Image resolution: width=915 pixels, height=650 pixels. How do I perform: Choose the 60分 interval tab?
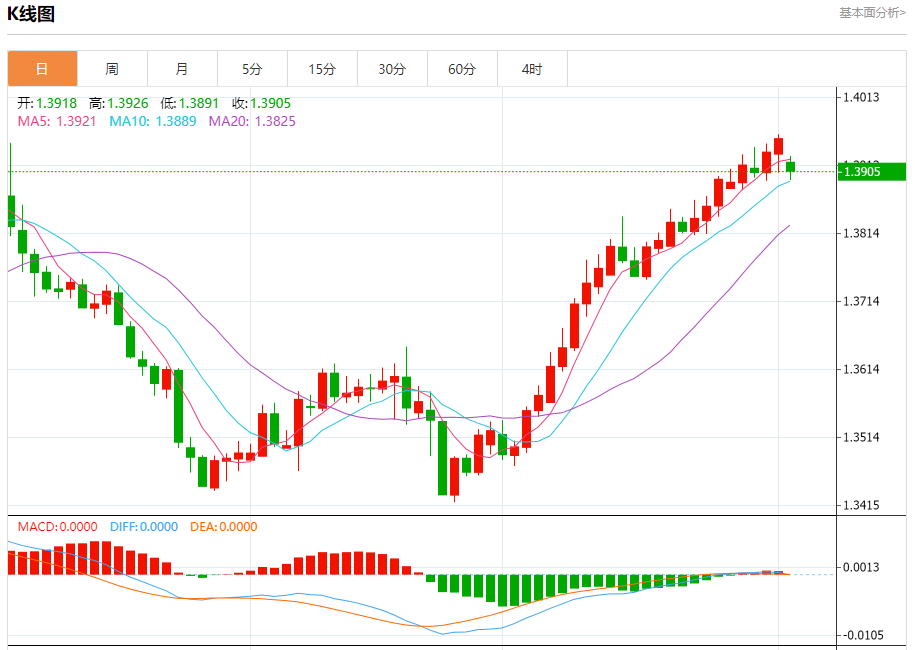coord(462,69)
